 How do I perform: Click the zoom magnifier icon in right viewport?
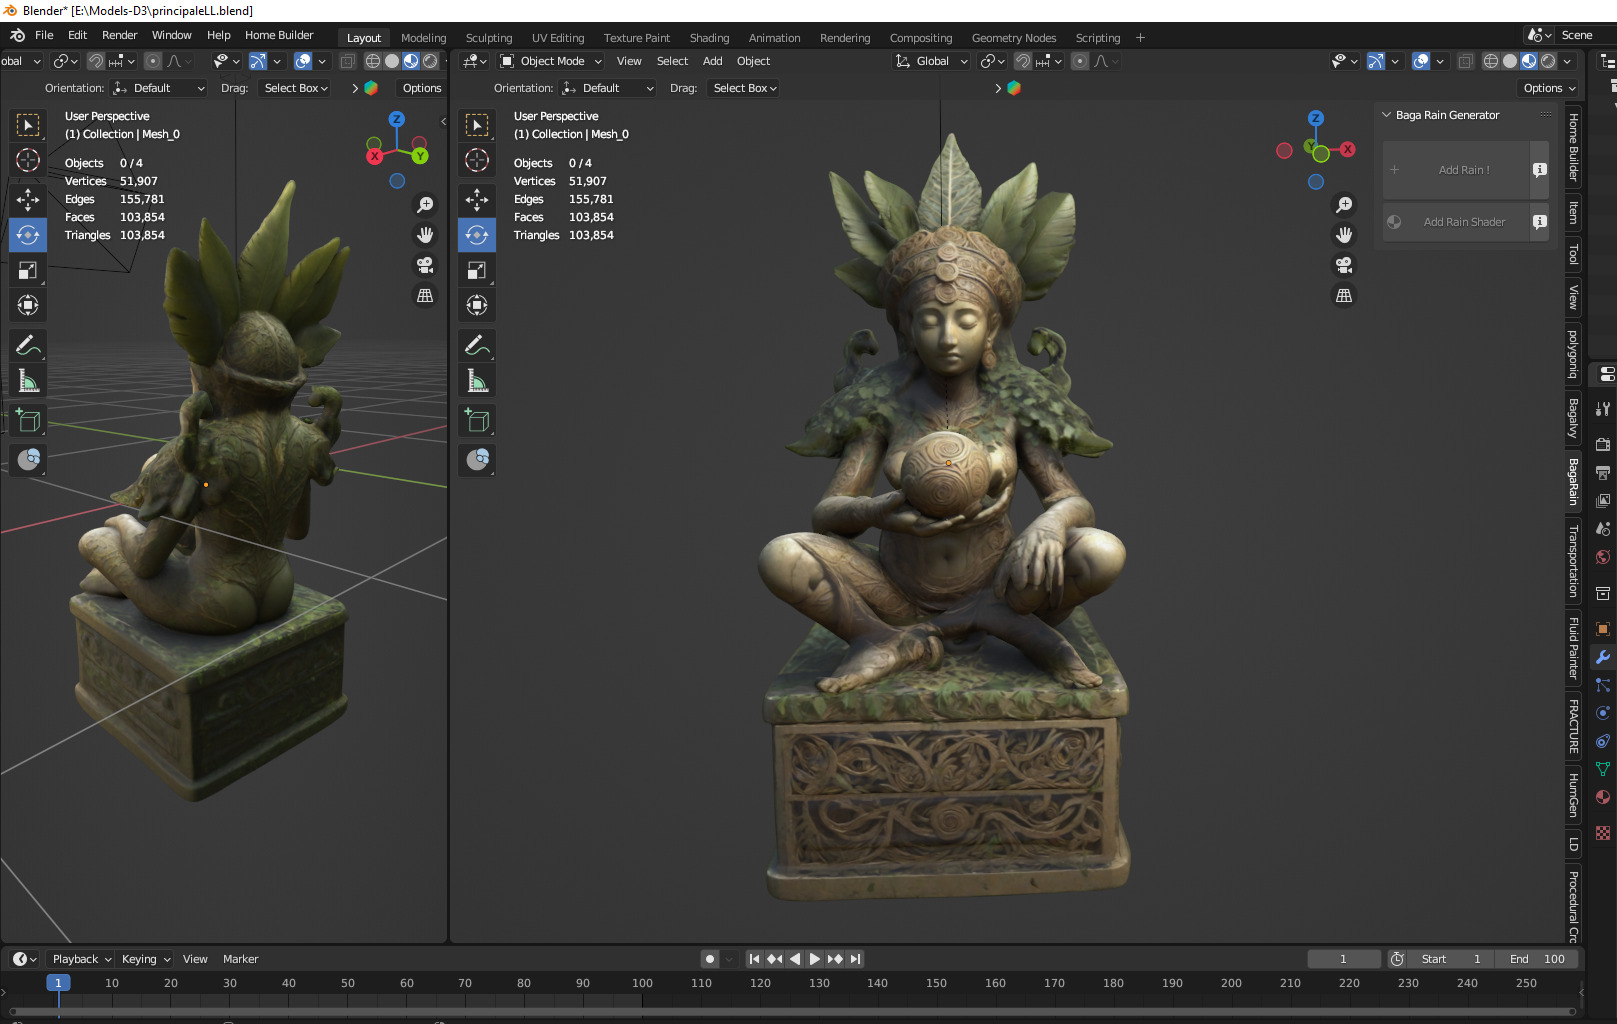tap(1344, 205)
